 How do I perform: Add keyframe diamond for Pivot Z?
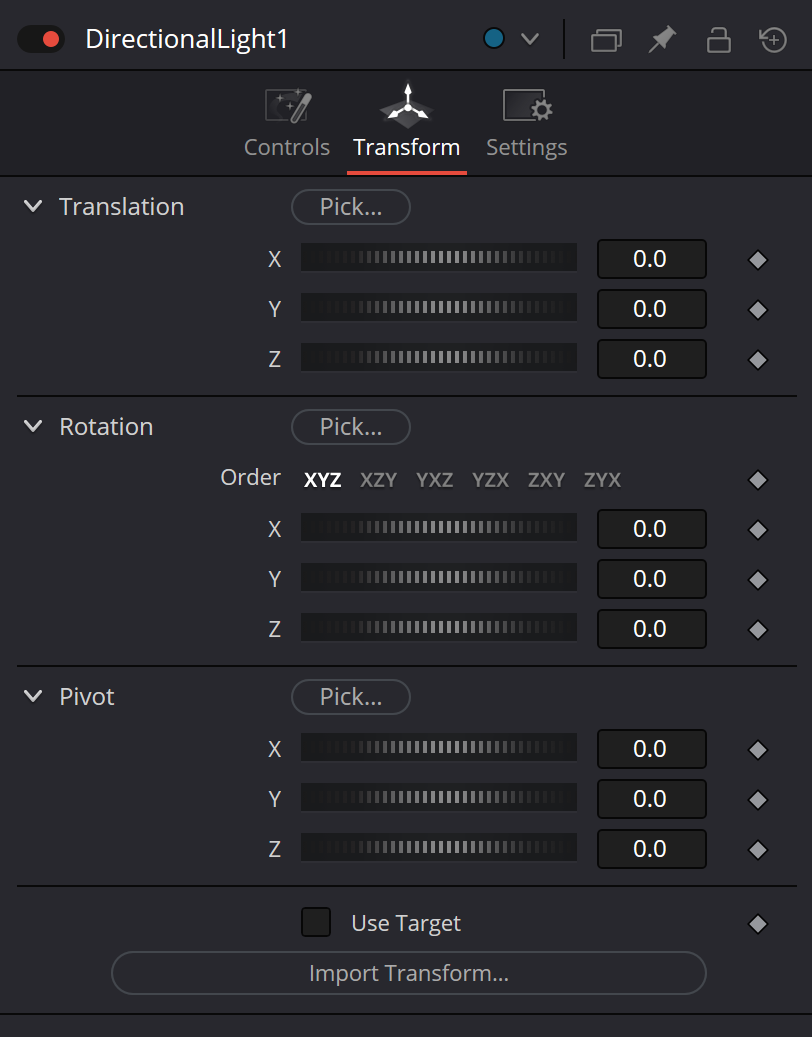pos(758,850)
